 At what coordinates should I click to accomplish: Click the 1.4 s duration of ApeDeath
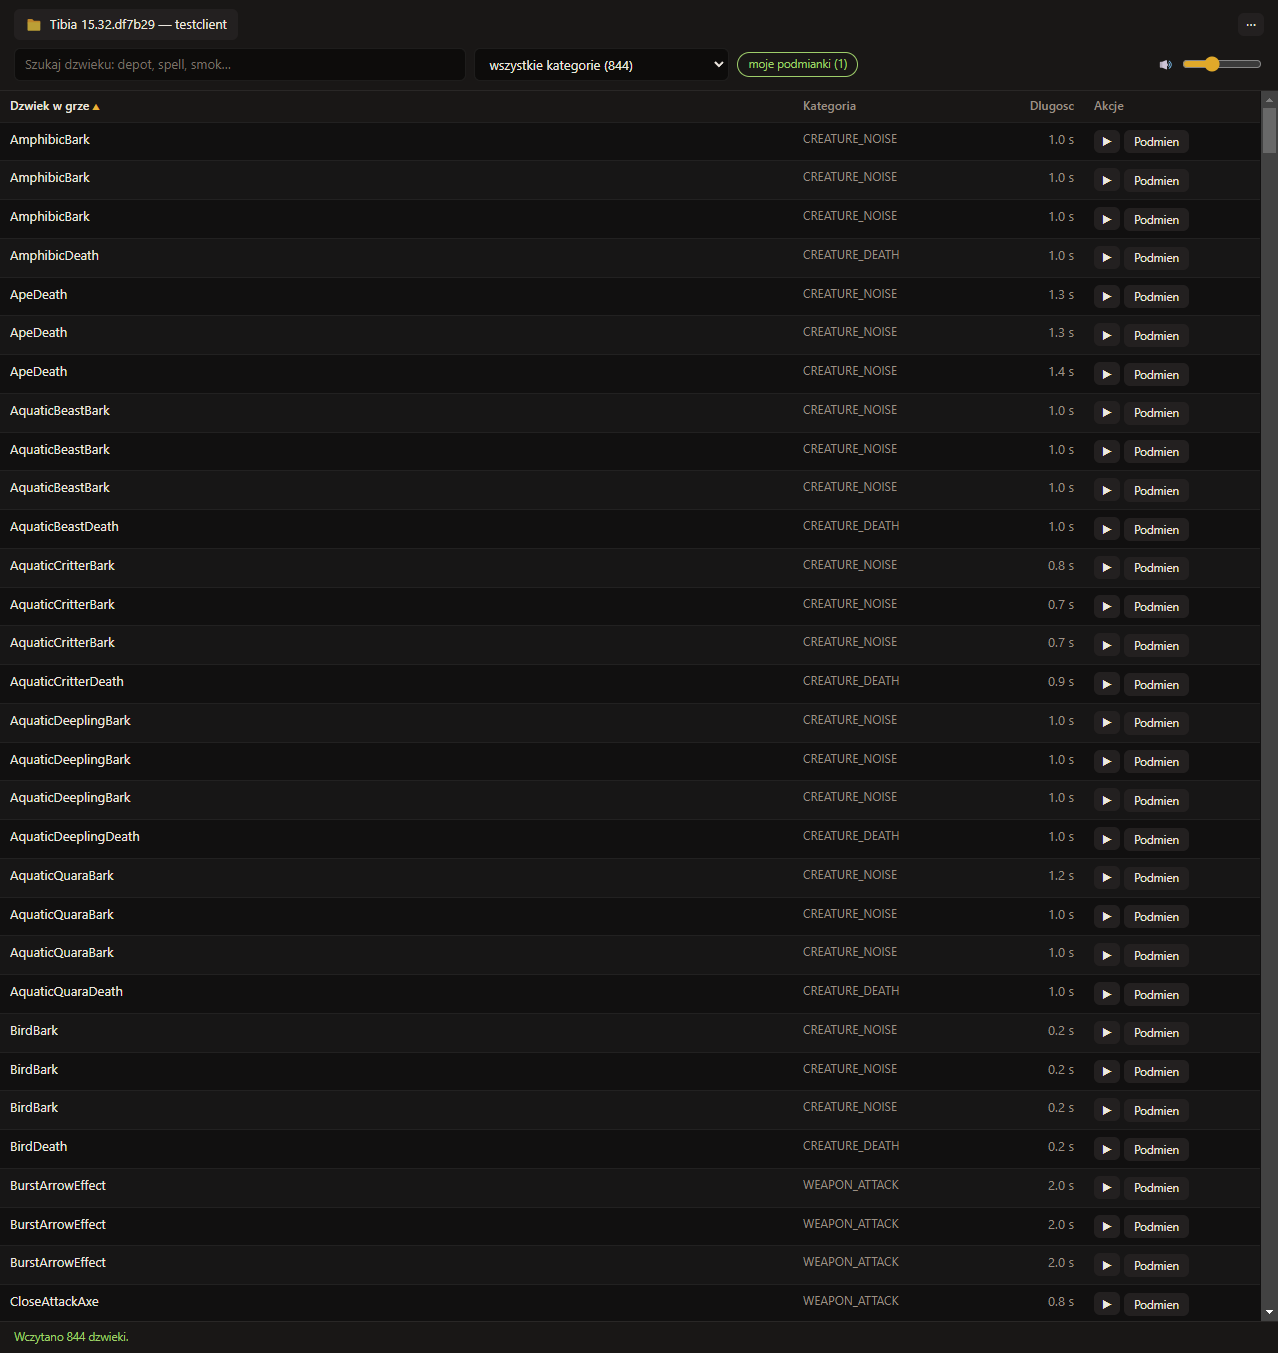tap(1061, 372)
